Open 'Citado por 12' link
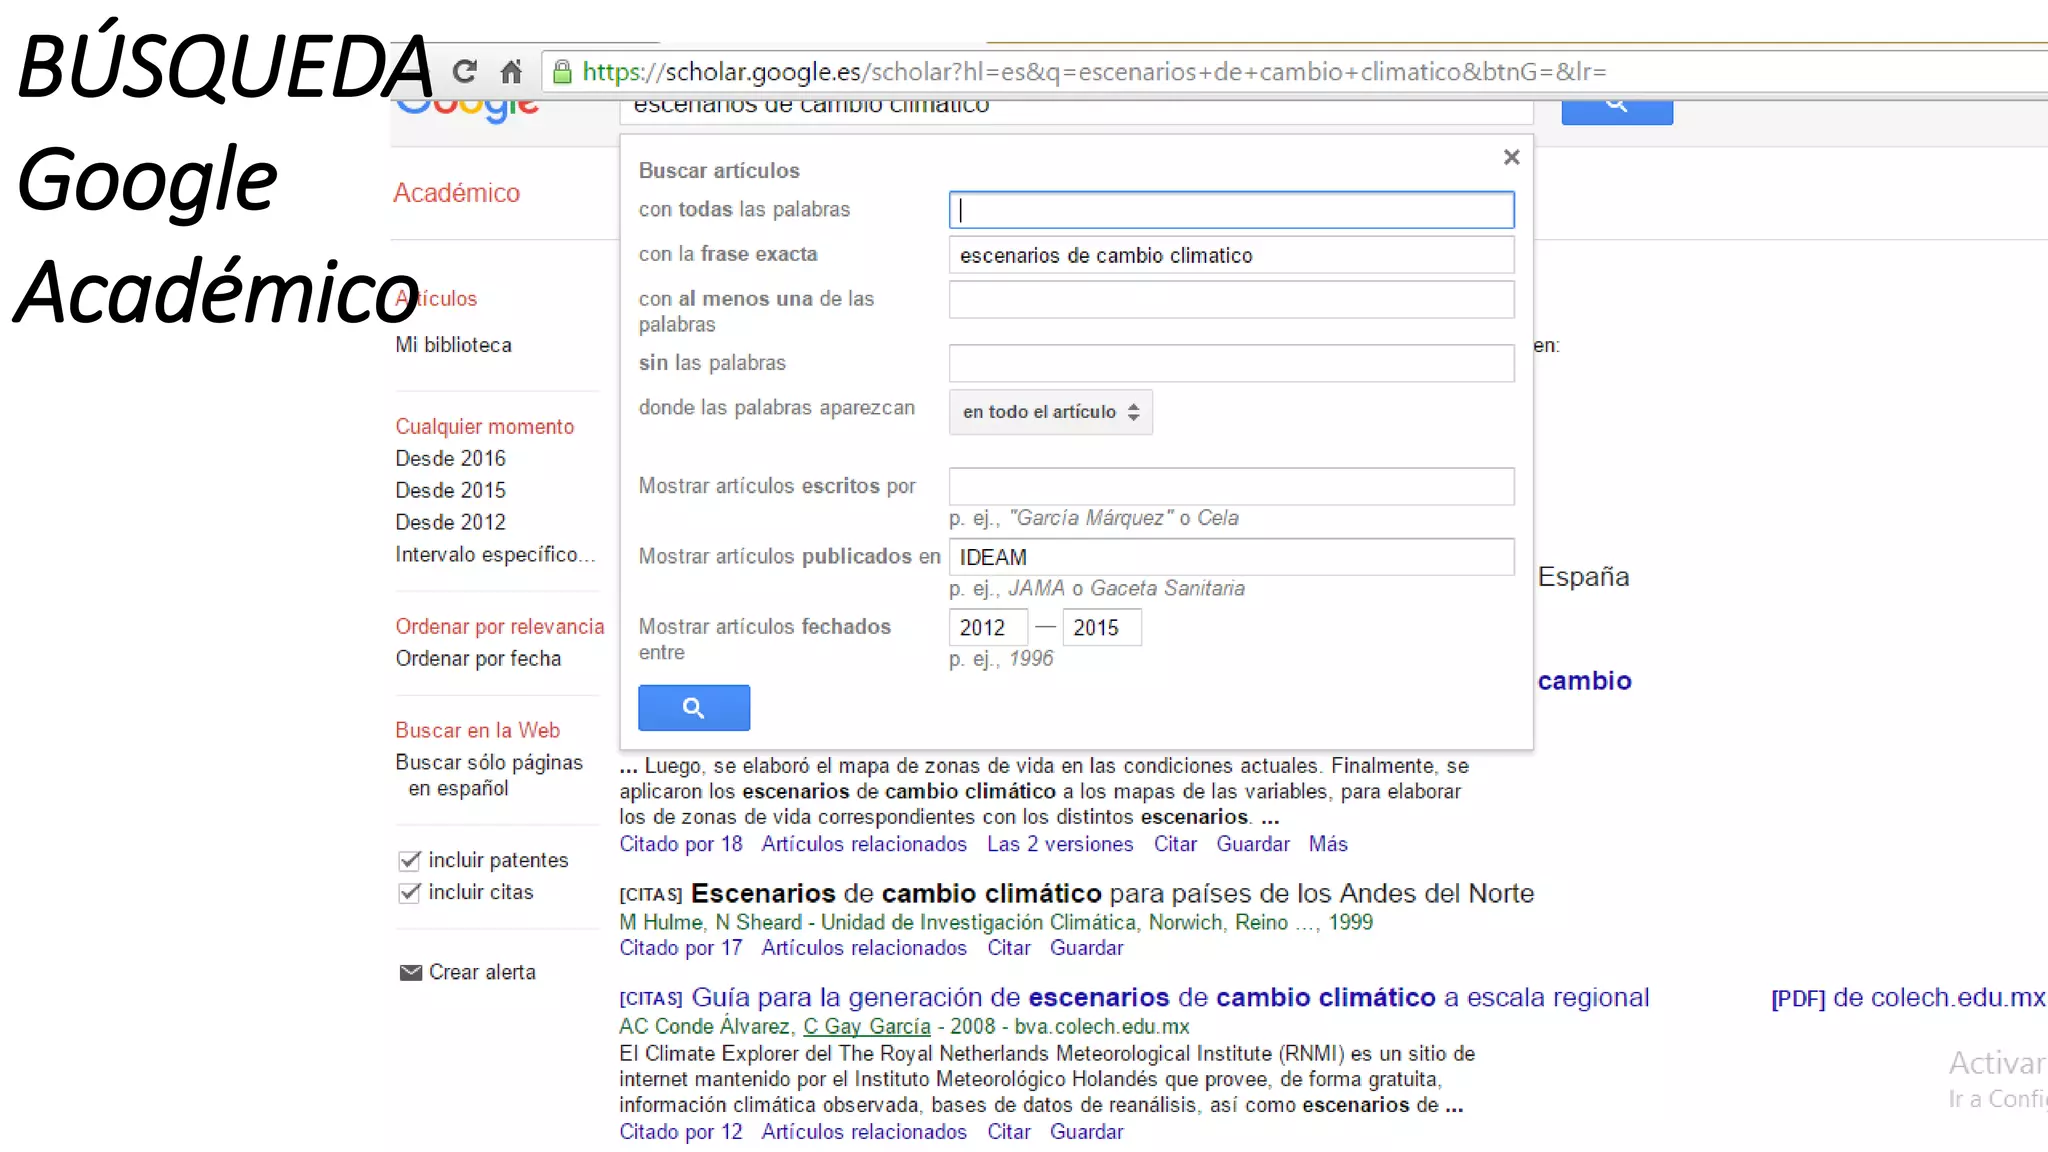Image resolution: width=2048 pixels, height=1152 pixels. pyautogui.click(x=680, y=1132)
